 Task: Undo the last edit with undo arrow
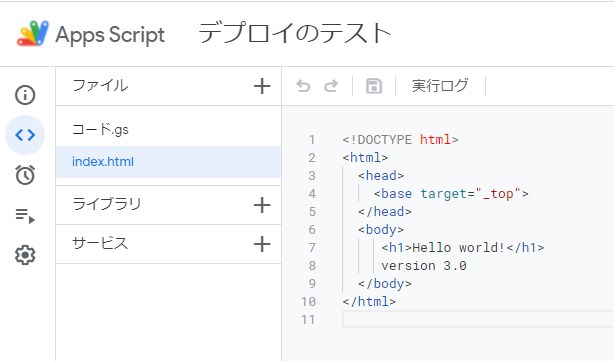tap(303, 86)
